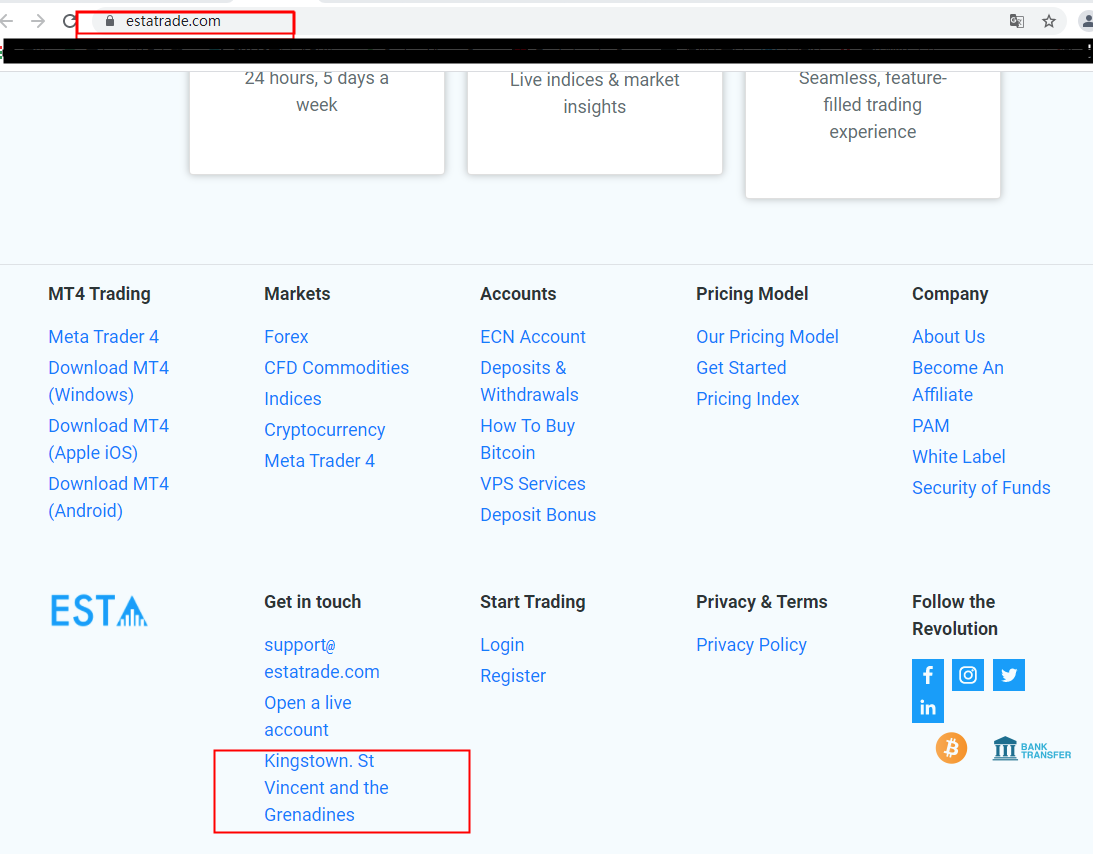The image size is (1093, 854).
Task: Open How To Buy Bitcoin link
Action: (527, 439)
